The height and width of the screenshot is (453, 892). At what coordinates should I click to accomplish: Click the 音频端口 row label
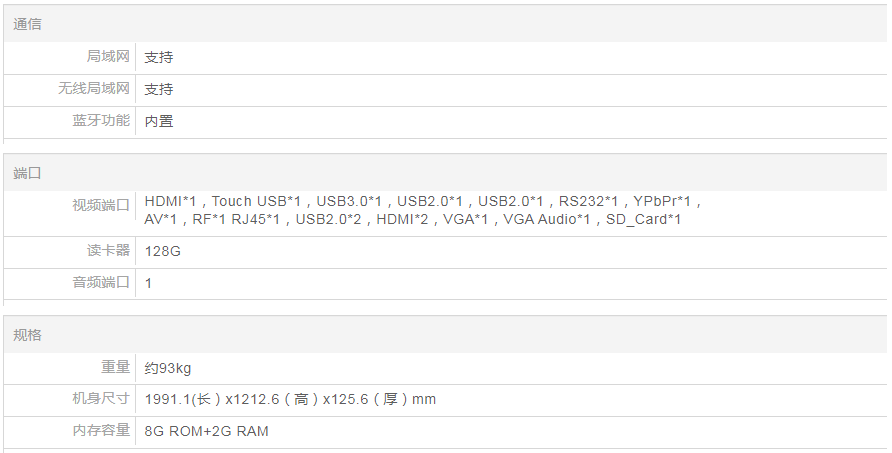101,282
